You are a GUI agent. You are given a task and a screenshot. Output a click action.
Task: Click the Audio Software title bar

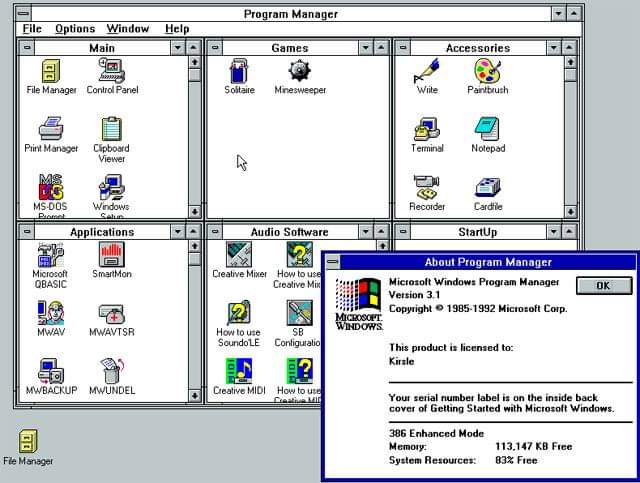290,231
